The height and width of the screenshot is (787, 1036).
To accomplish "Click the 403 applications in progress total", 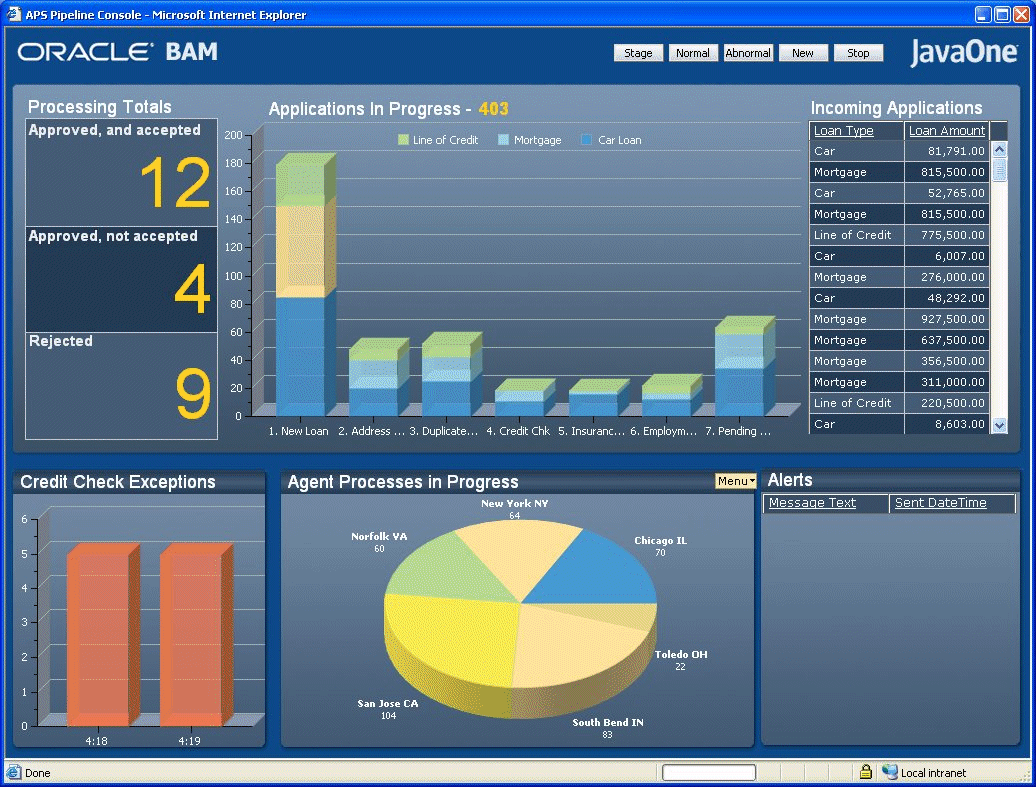I will [x=493, y=109].
